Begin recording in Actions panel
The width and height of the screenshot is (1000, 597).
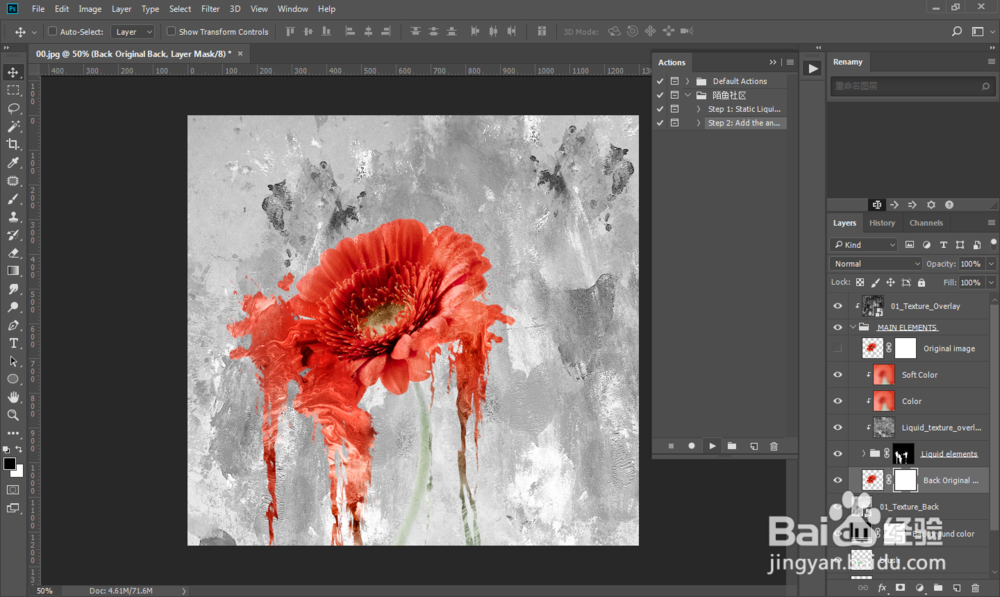(691, 446)
